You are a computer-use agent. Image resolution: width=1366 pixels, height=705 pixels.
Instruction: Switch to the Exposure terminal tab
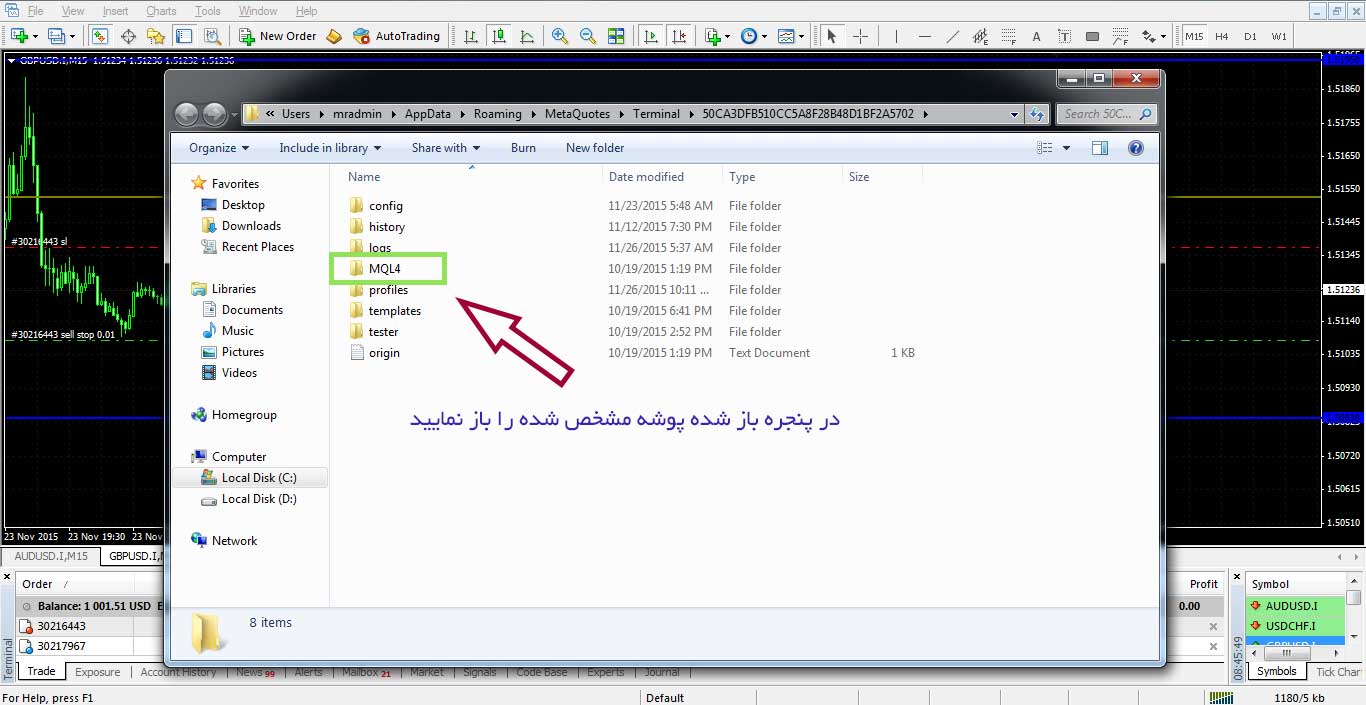98,672
